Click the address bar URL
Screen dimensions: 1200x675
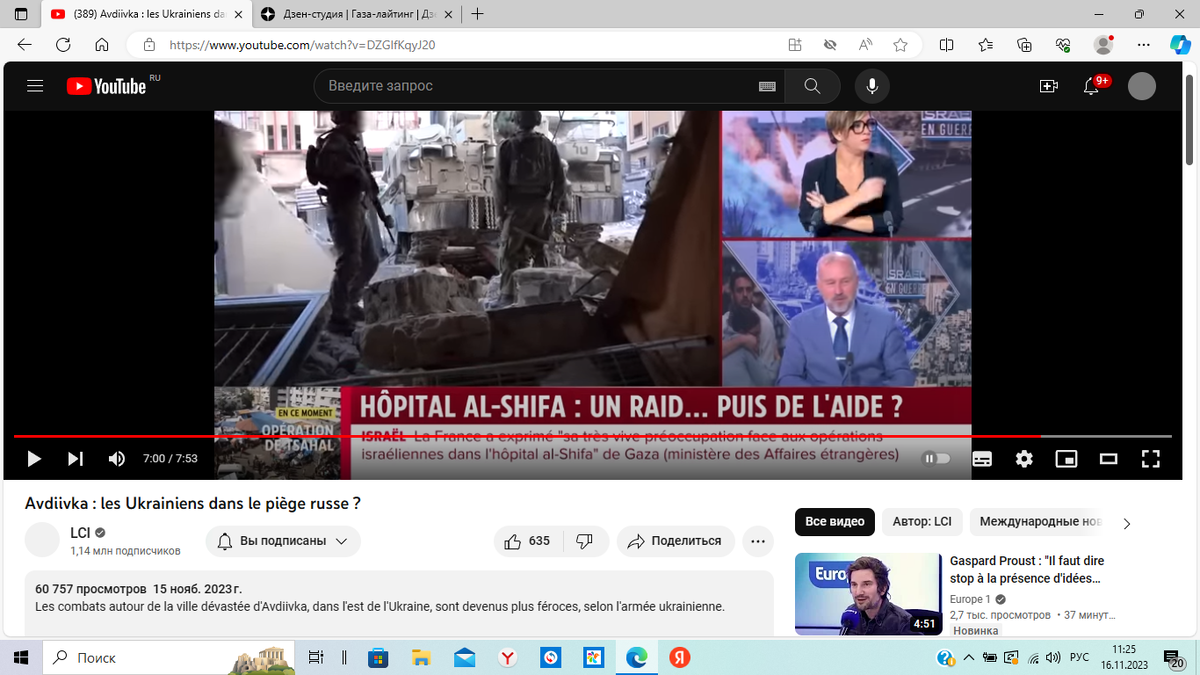[x=302, y=45]
